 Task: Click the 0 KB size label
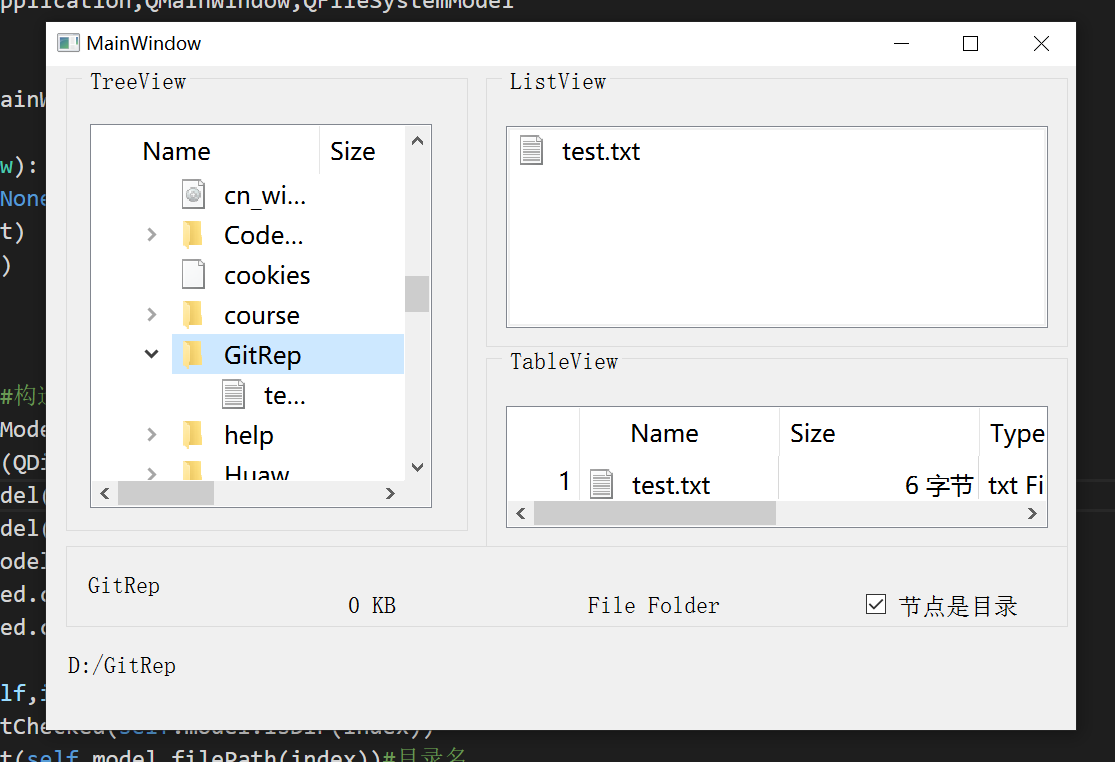372,605
